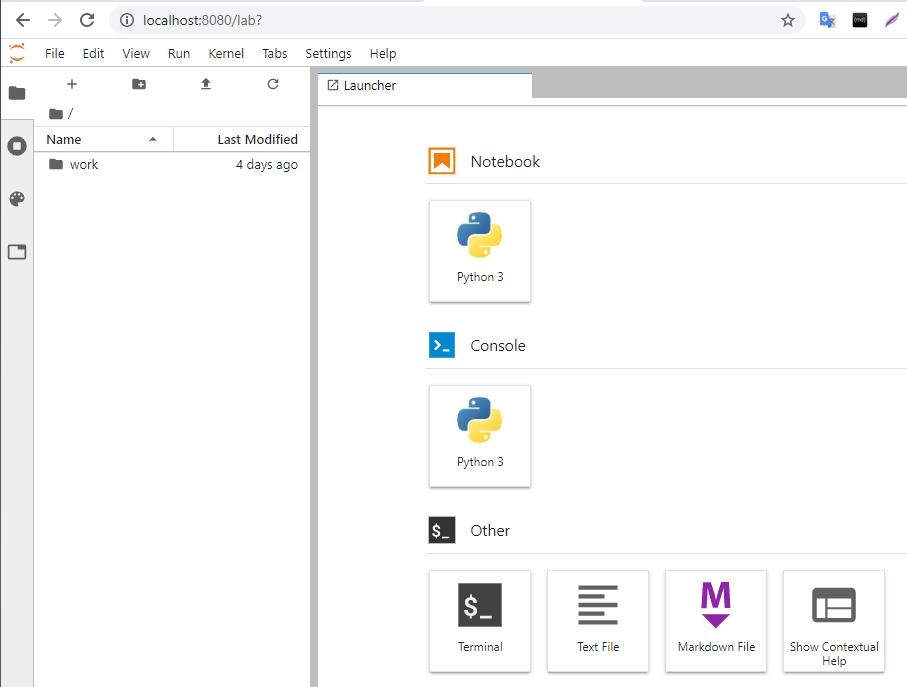The width and height of the screenshot is (907, 687).
Task: Open the Settings menu
Action: click(328, 54)
